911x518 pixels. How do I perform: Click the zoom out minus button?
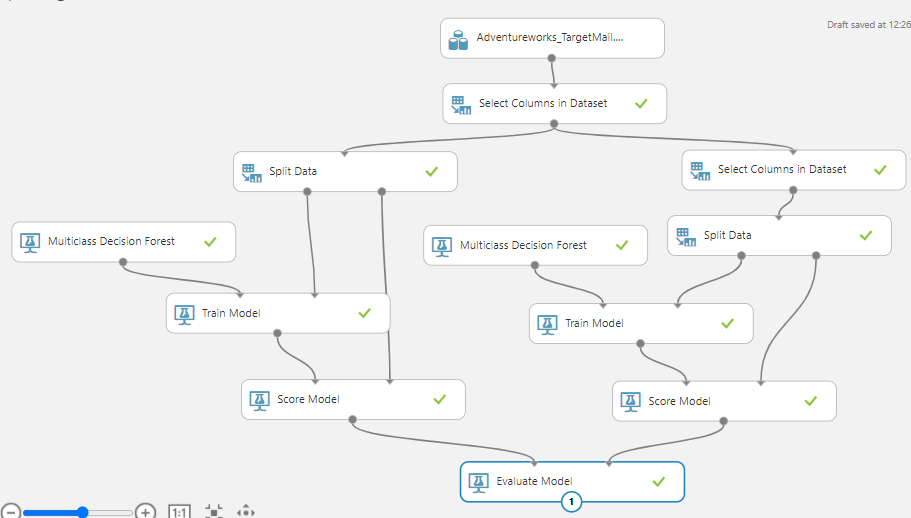[11, 512]
